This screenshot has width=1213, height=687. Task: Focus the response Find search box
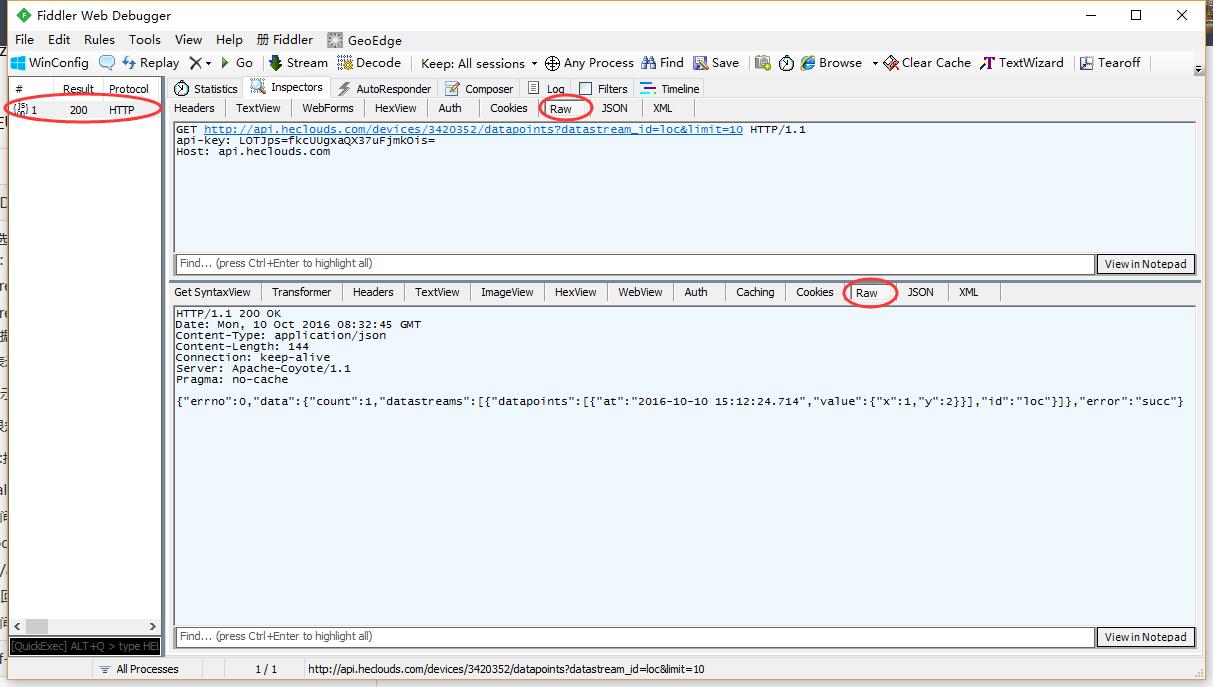pyautogui.click(x=635, y=637)
